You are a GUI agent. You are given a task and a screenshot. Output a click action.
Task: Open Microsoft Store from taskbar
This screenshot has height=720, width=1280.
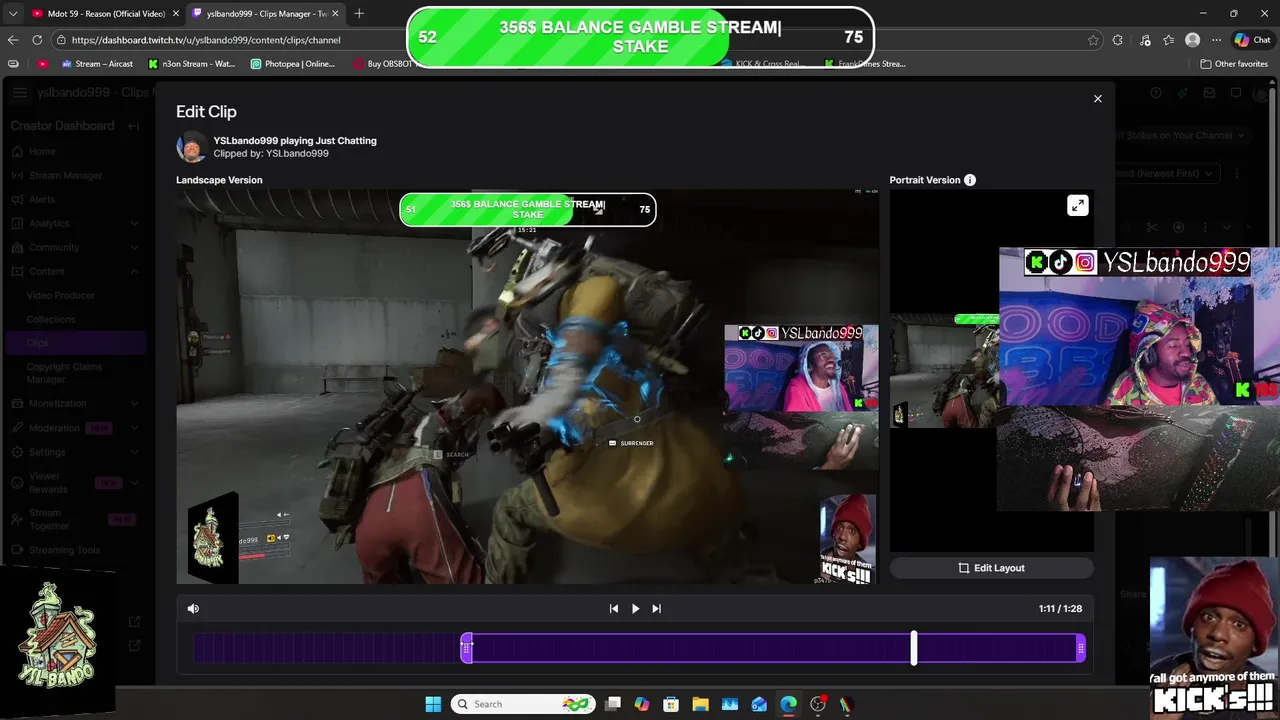coord(671,704)
